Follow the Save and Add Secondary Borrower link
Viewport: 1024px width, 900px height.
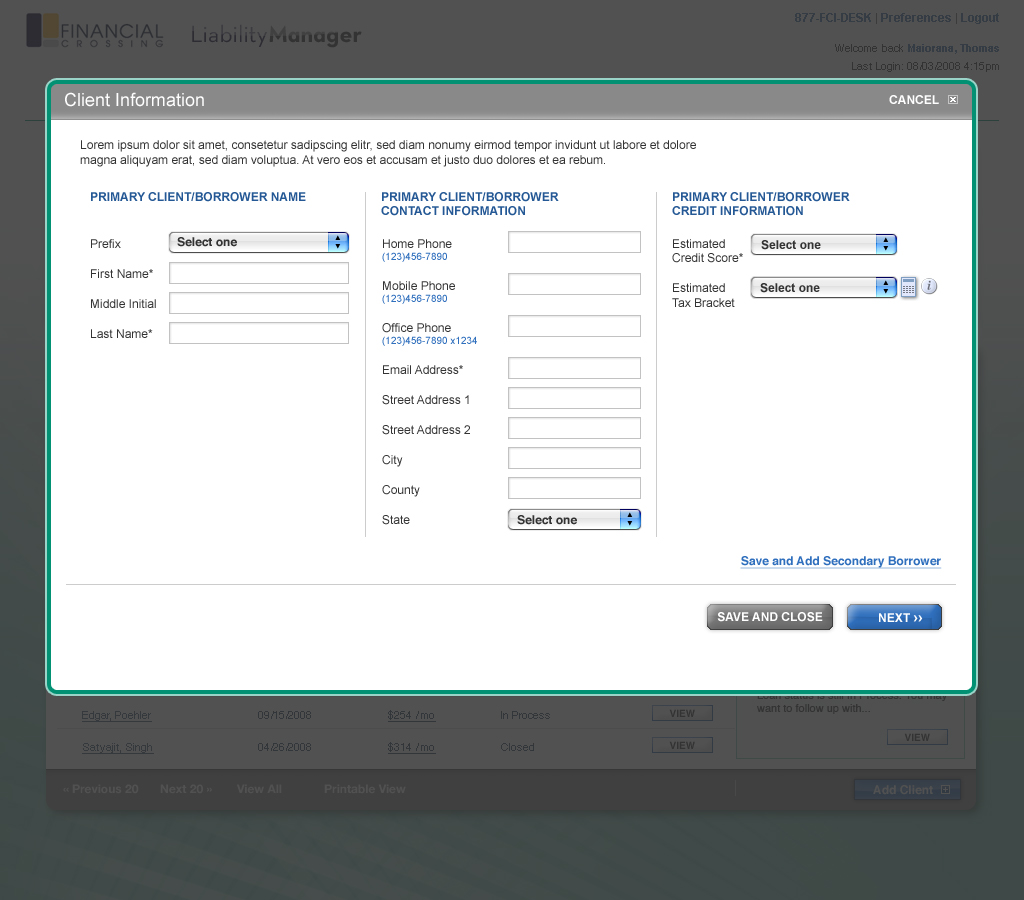pyautogui.click(x=840, y=561)
